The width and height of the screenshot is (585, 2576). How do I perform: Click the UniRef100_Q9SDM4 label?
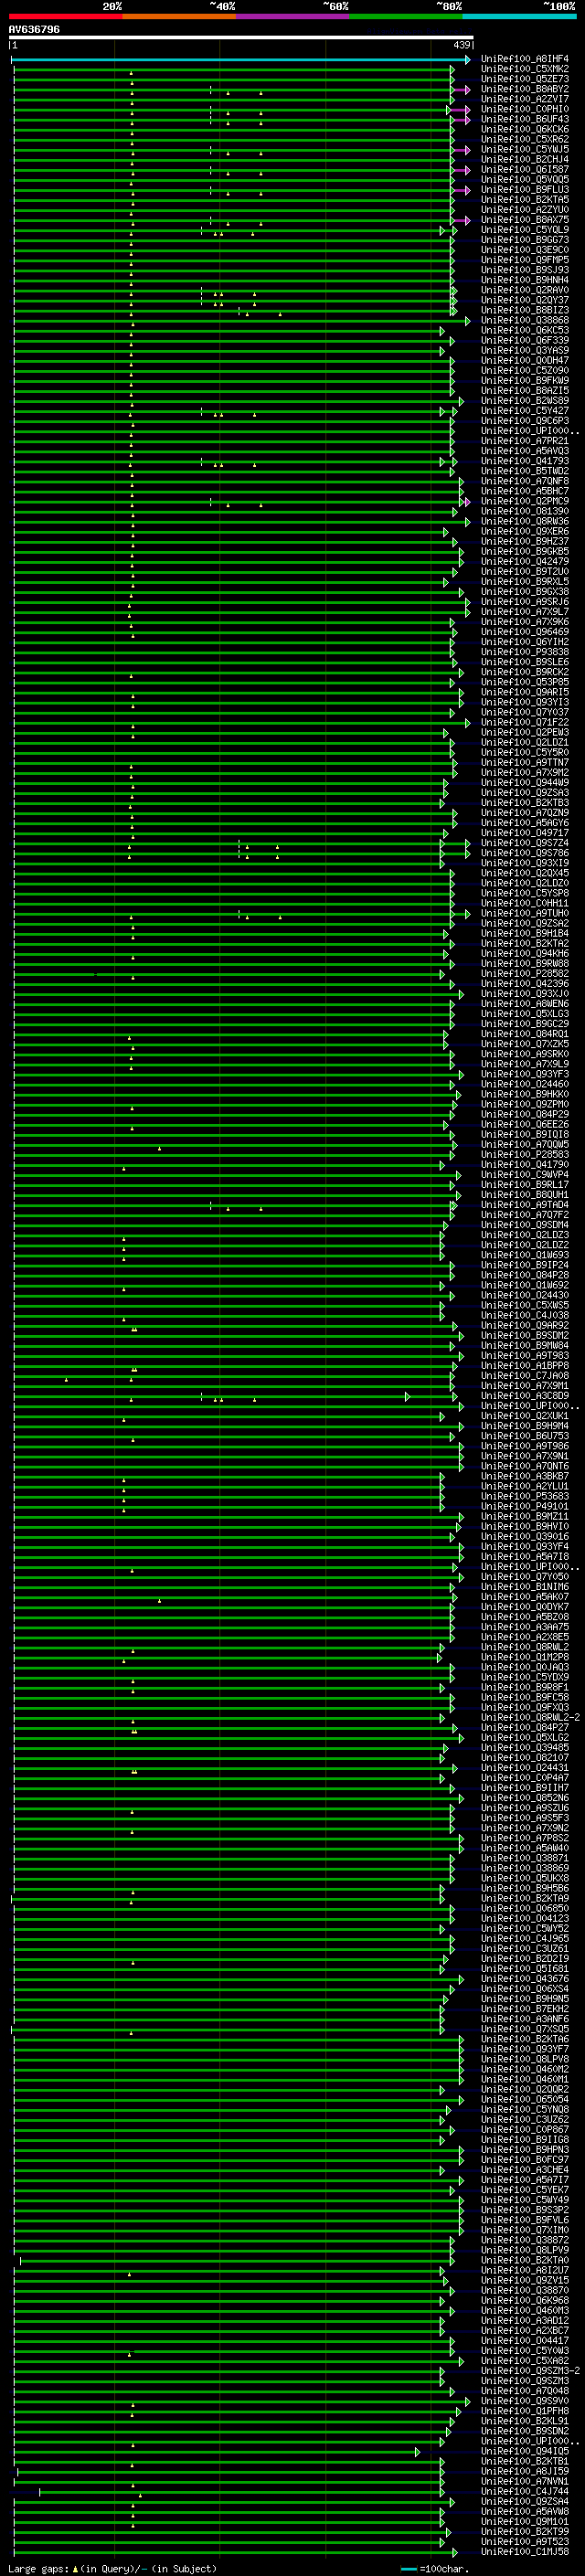pyautogui.click(x=525, y=1224)
